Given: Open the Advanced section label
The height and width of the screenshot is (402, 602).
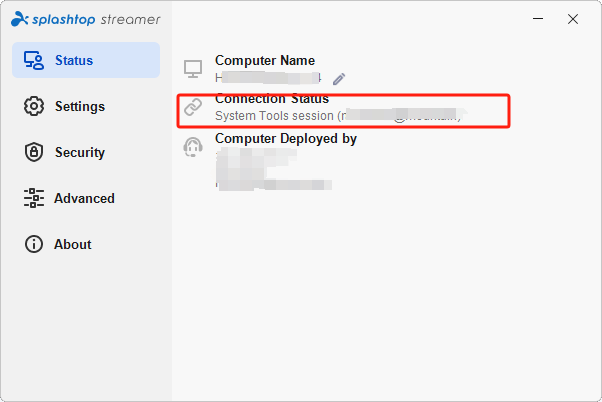Looking at the screenshot, I should 84,199.
